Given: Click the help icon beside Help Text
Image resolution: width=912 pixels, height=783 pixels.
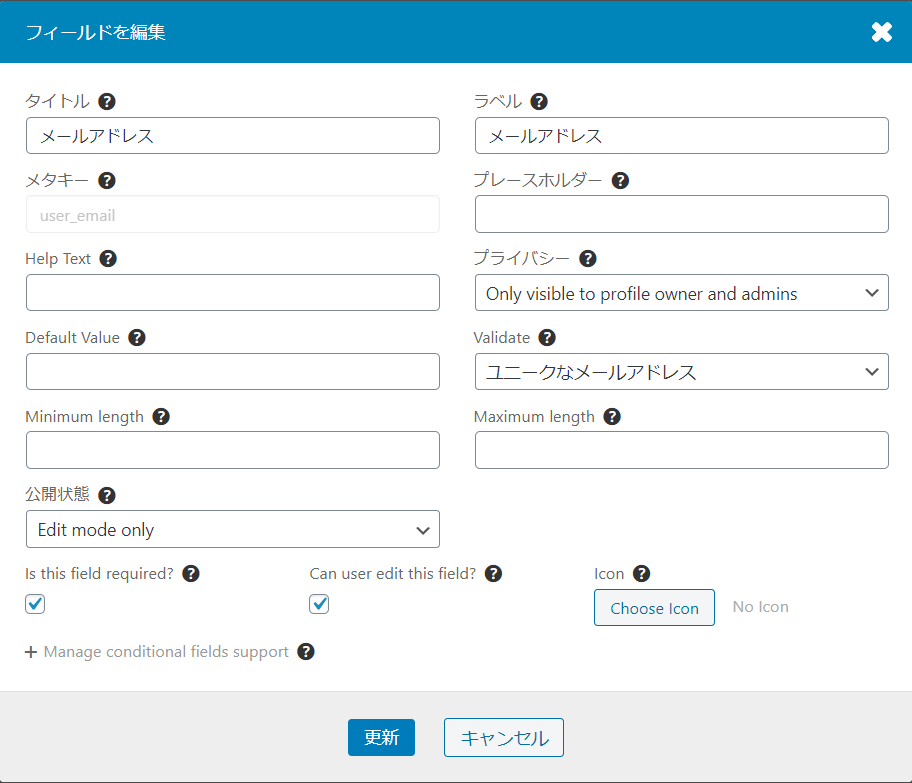Looking at the screenshot, I should pos(108,258).
